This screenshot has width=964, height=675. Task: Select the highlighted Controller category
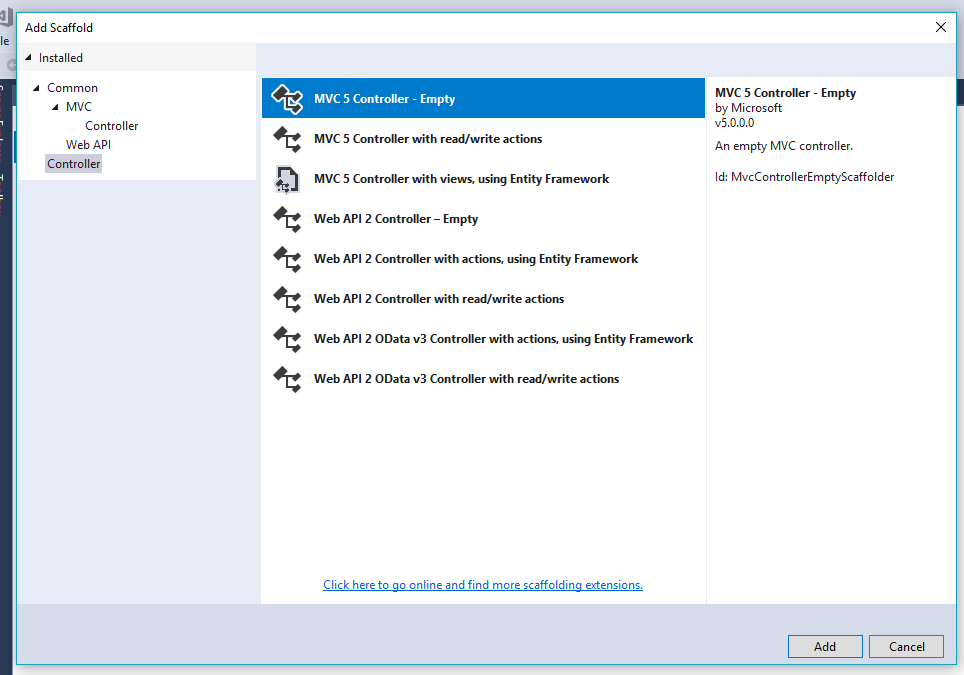(73, 163)
